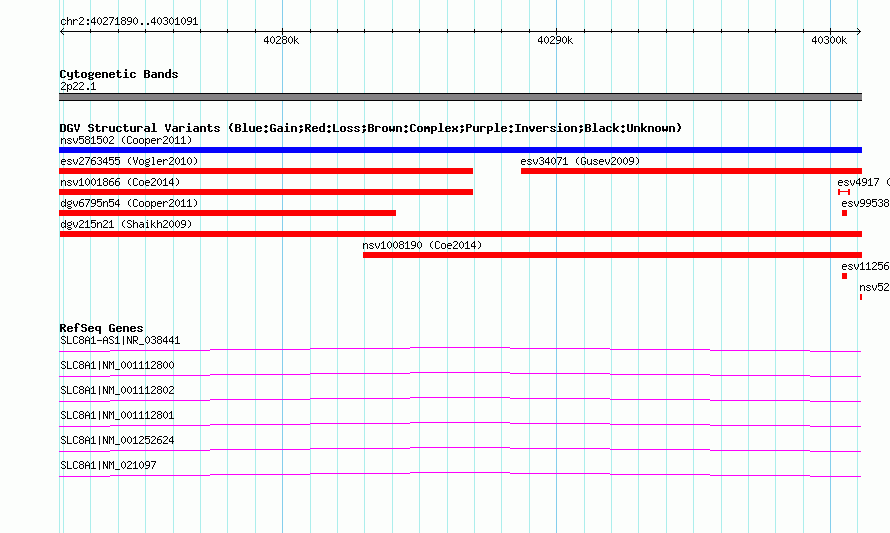Click the gray 2p22.1 cytogenetic band bar
This screenshot has height=533, width=890.
460,97
